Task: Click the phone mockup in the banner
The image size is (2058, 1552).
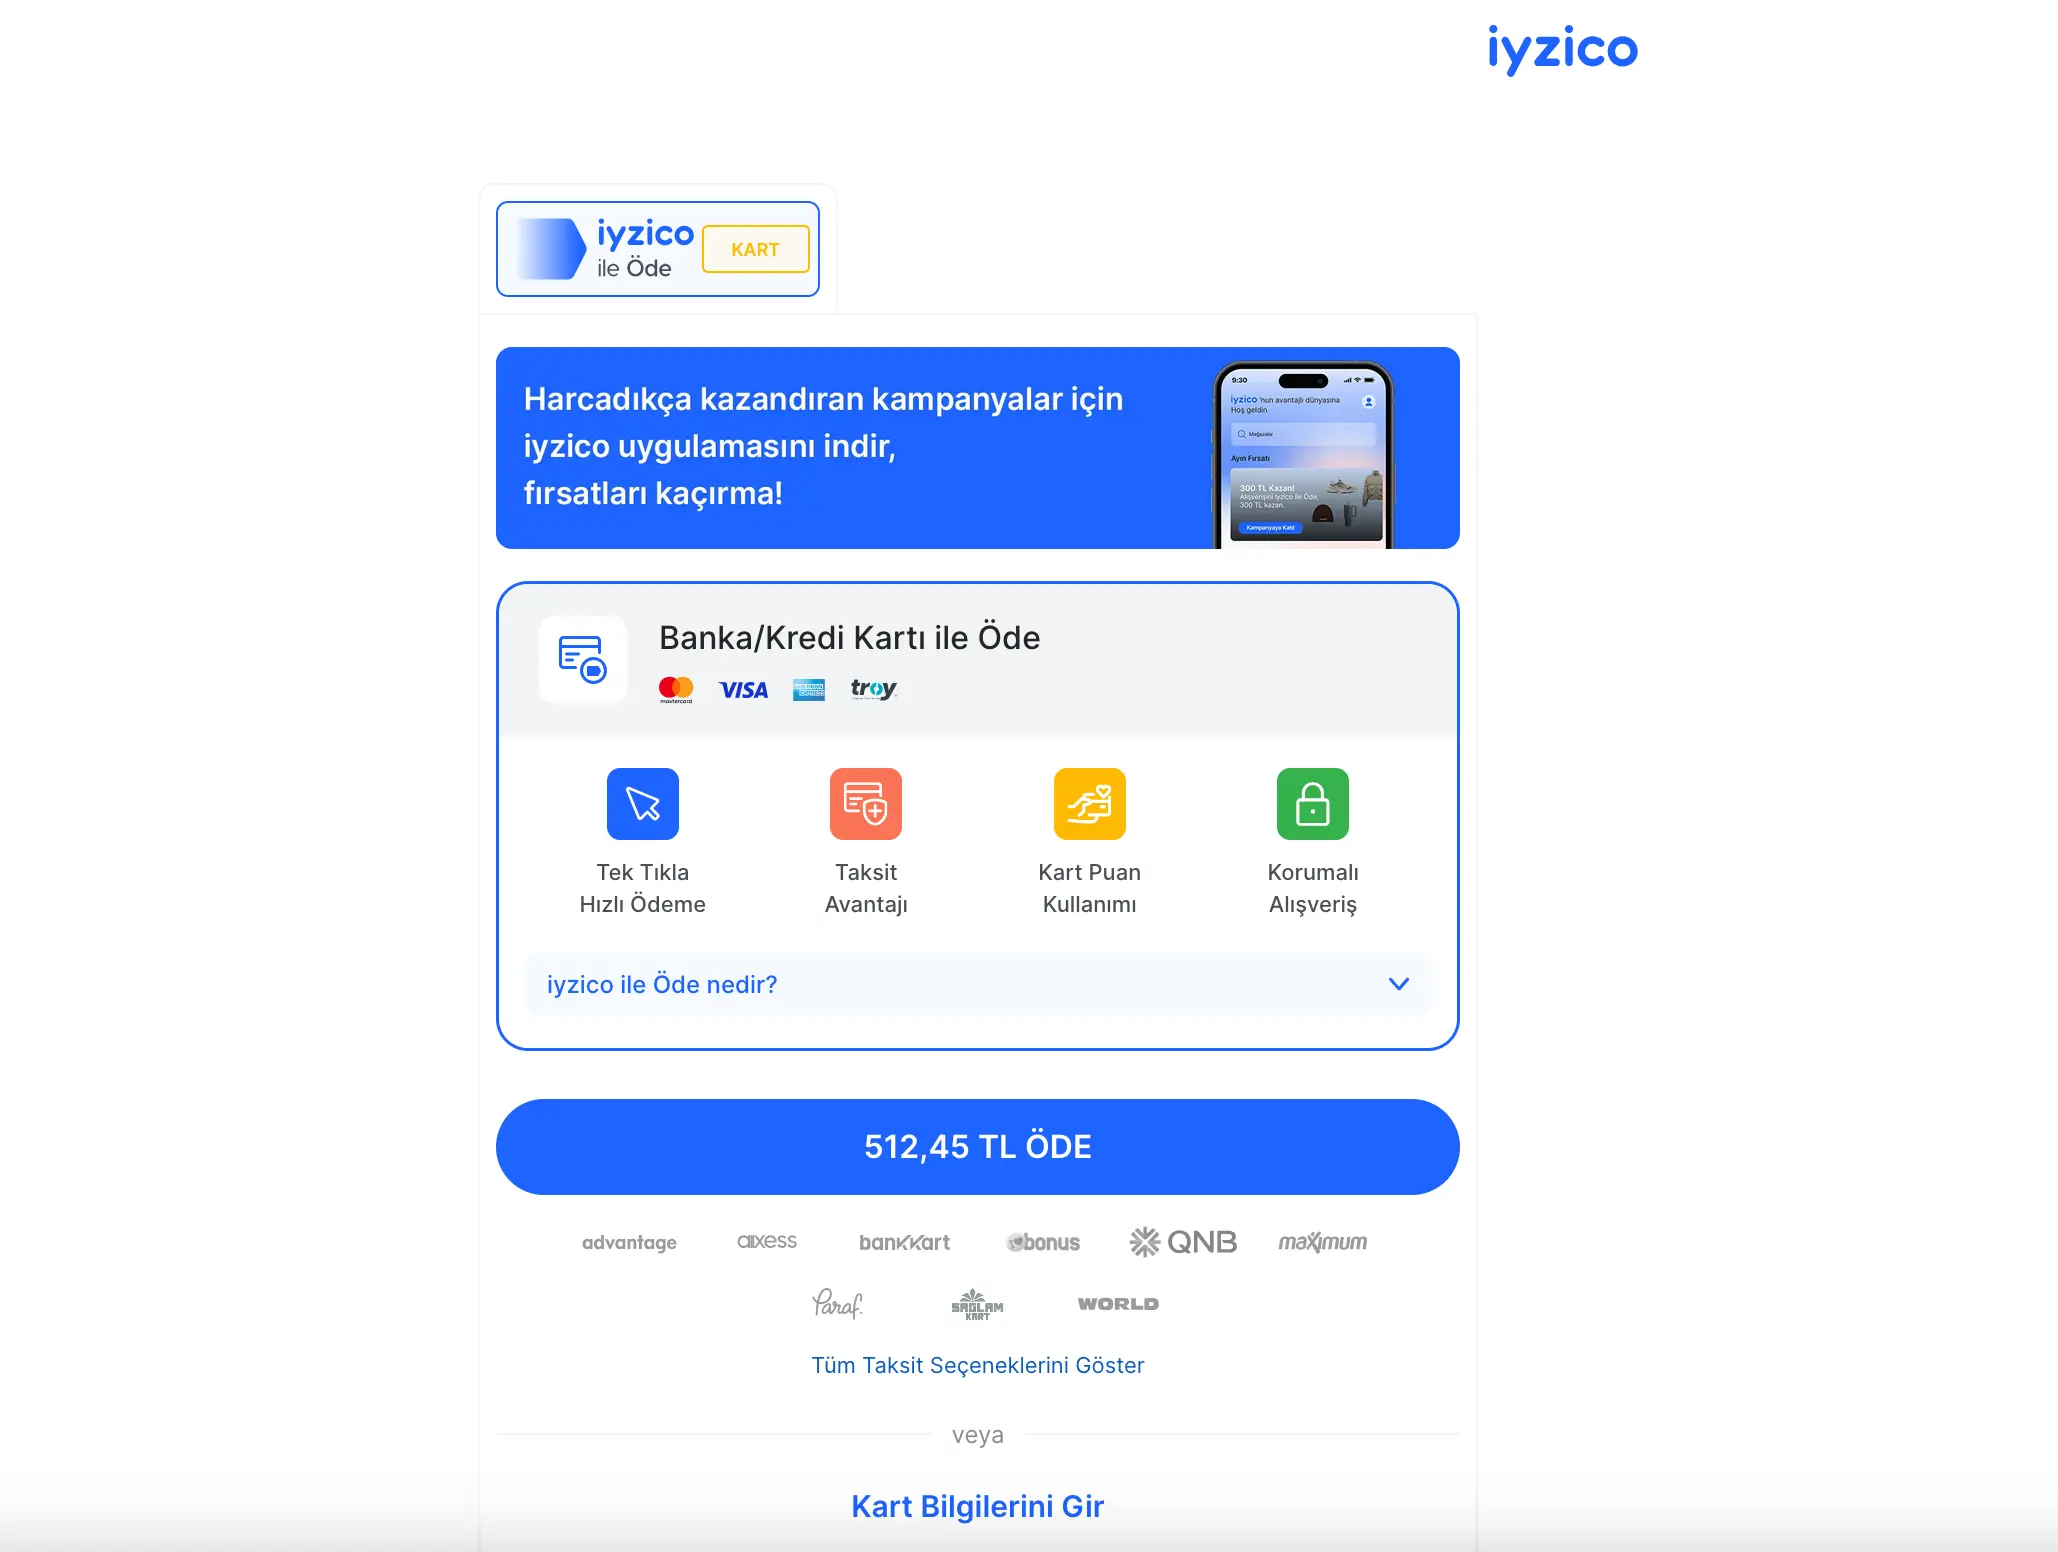Action: (1303, 455)
